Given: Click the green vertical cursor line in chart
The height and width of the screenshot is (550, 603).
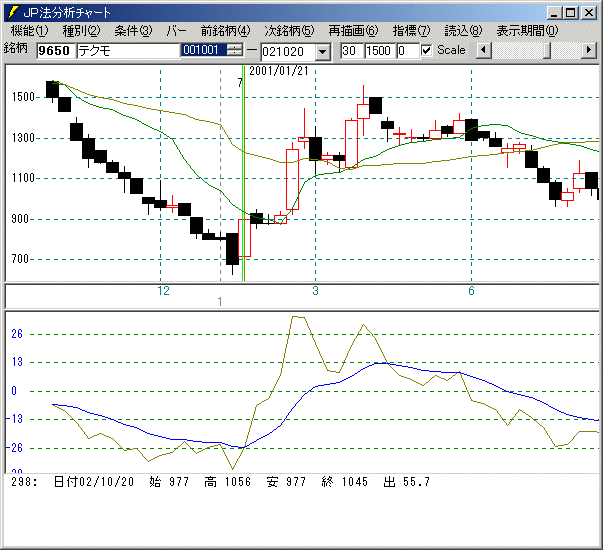Looking at the screenshot, I should click(243, 173).
